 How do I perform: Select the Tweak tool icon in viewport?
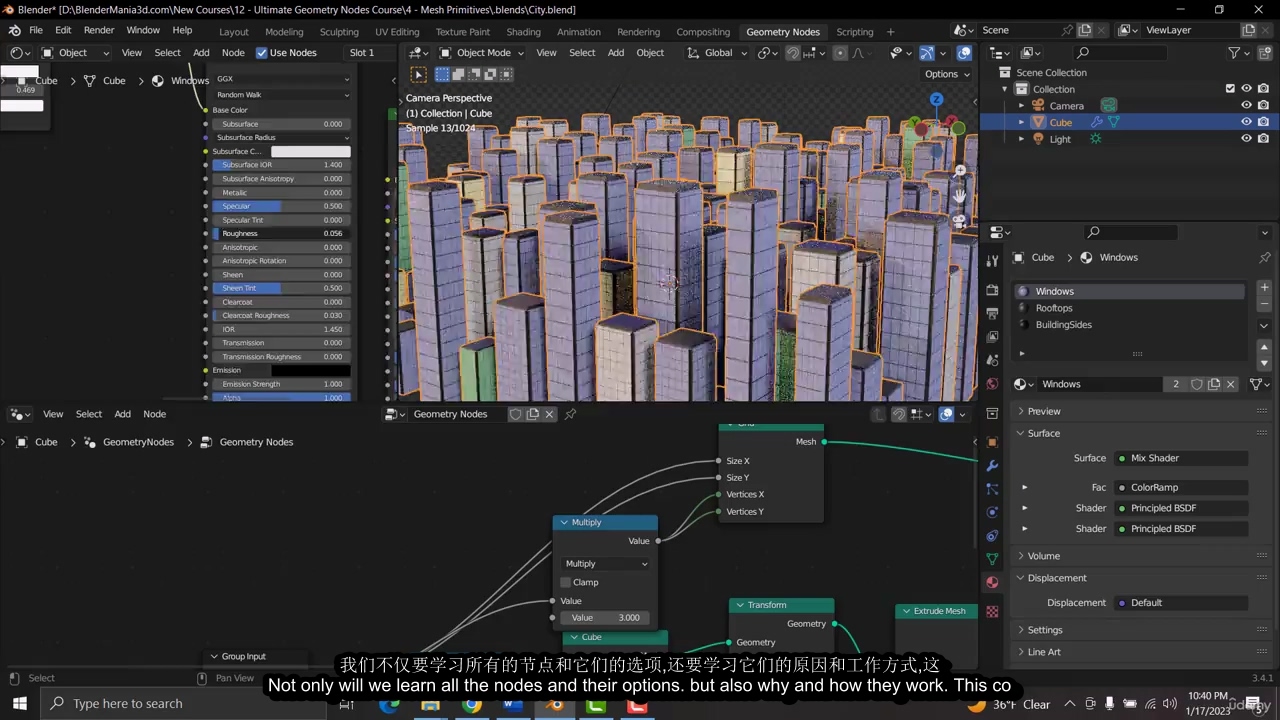419,75
